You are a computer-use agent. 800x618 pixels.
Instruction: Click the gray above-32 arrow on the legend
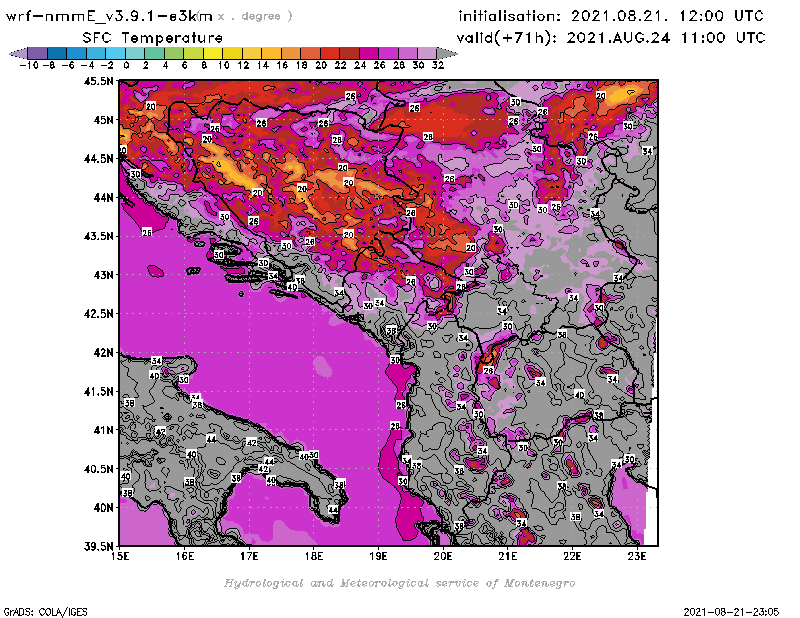(446, 53)
